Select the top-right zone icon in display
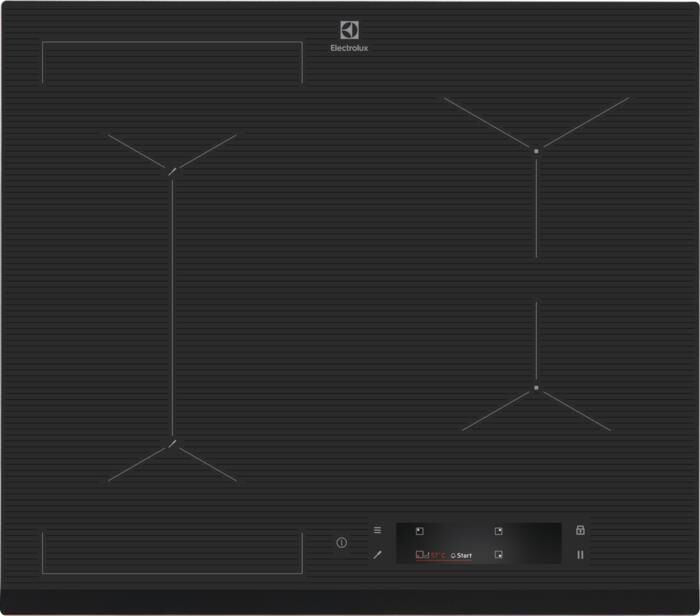The width and height of the screenshot is (700, 616). pyautogui.click(x=498, y=531)
